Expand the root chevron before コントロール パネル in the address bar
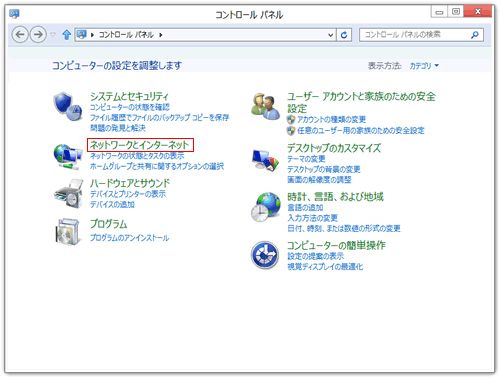This screenshot has width=500, height=378. coord(92,35)
